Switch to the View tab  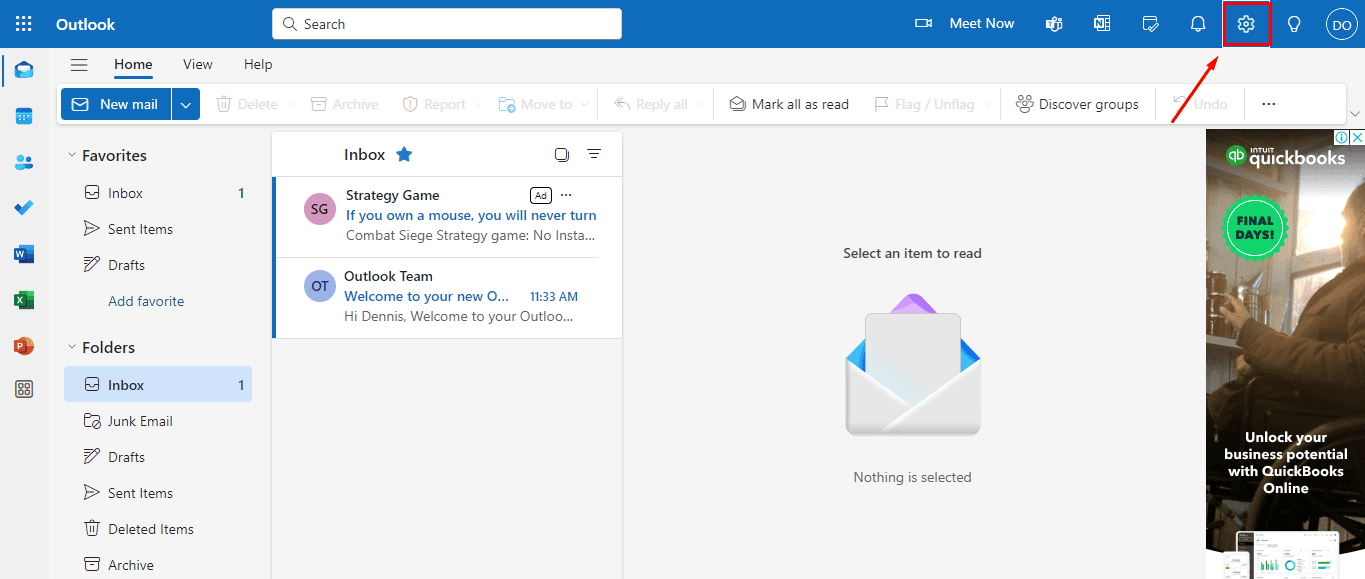[198, 64]
